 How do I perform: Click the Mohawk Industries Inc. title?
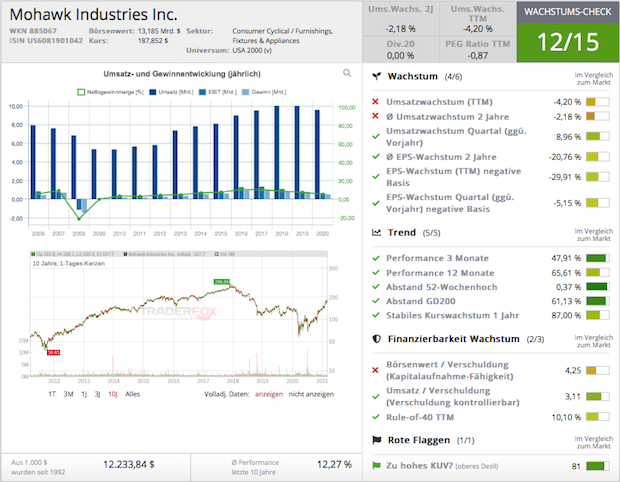pos(93,15)
